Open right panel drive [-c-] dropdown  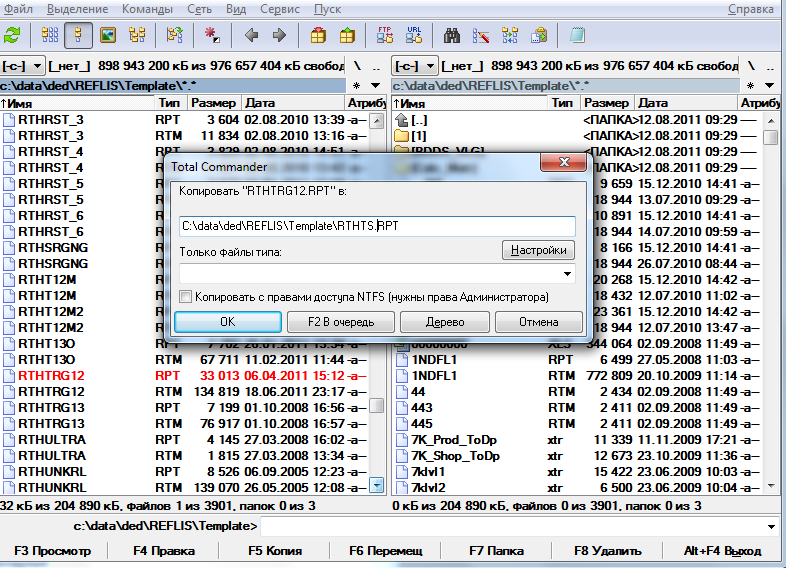pos(416,66)
